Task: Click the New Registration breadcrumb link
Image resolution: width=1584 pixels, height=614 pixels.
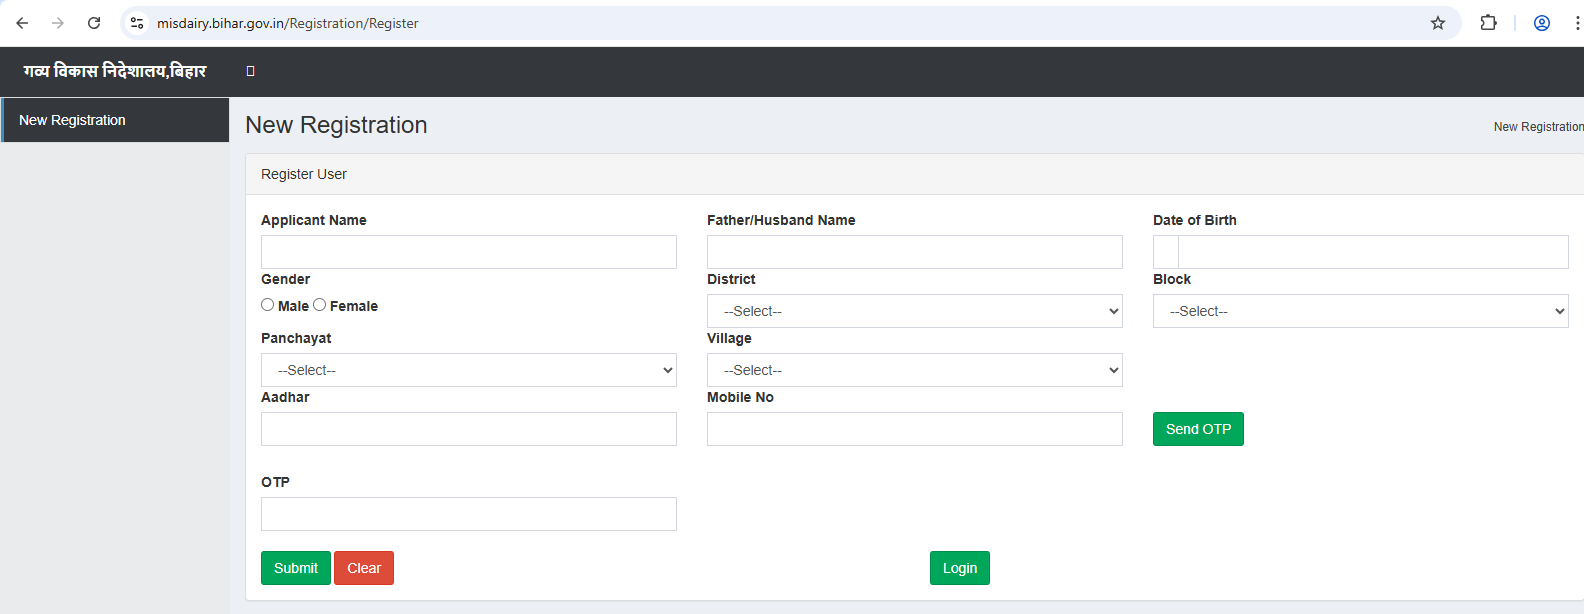Action: pos(1537,127)
